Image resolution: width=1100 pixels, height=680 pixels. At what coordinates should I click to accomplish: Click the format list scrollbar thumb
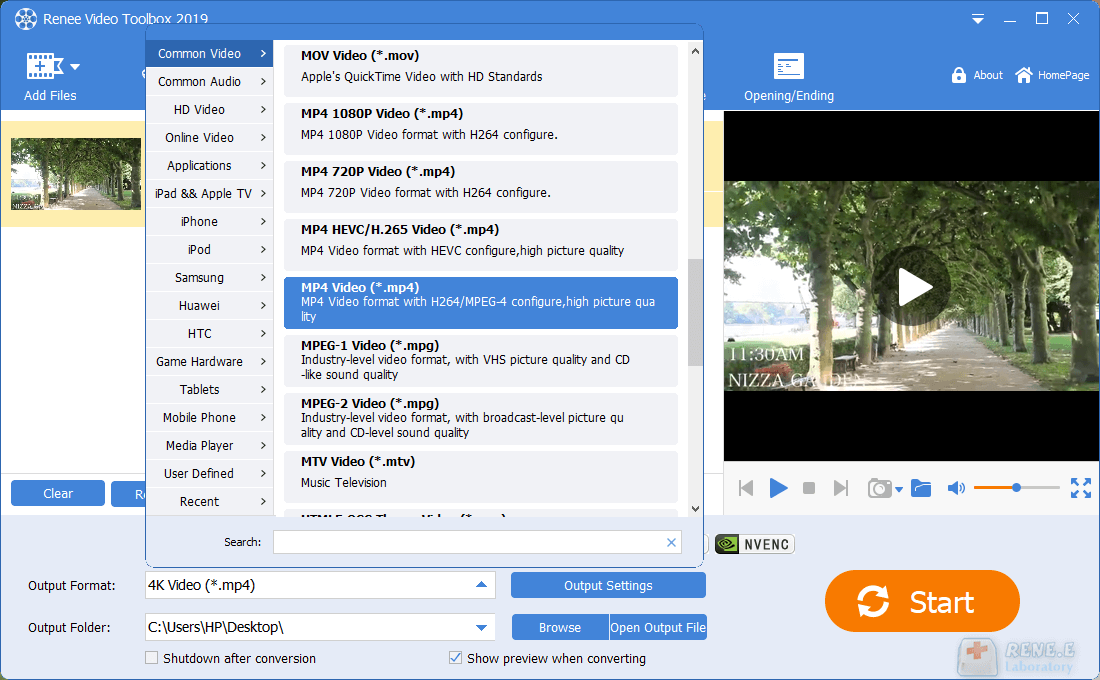point(695,312)
